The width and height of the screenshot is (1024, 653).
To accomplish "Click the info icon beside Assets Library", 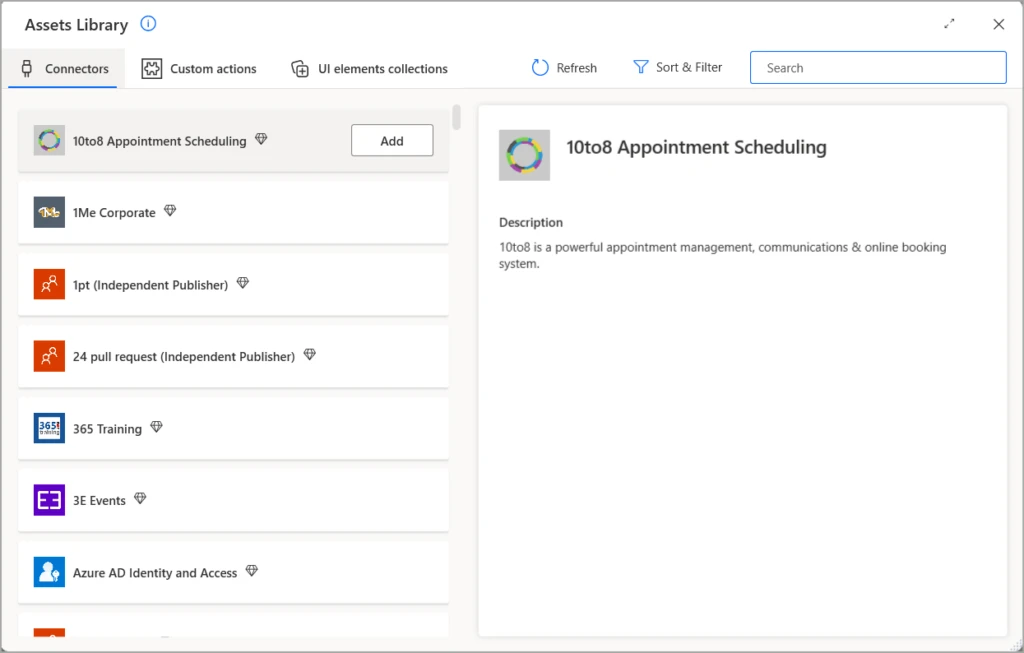I will click(148, 24).
